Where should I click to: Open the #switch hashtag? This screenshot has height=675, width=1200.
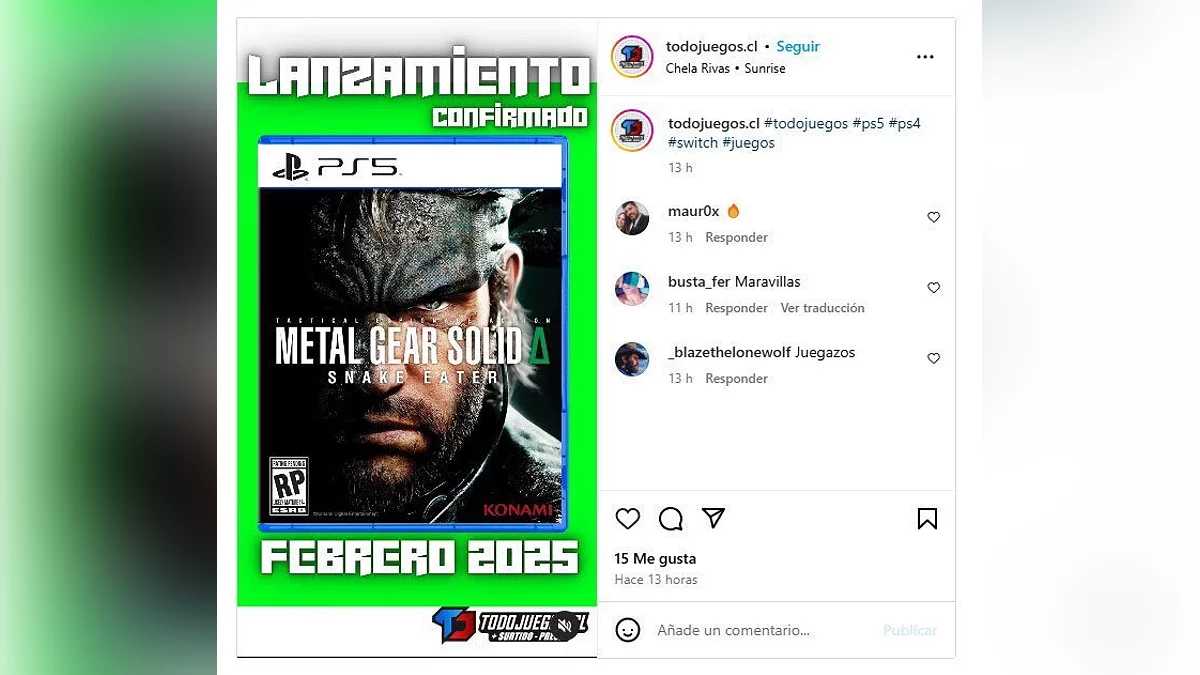[693, 143]
